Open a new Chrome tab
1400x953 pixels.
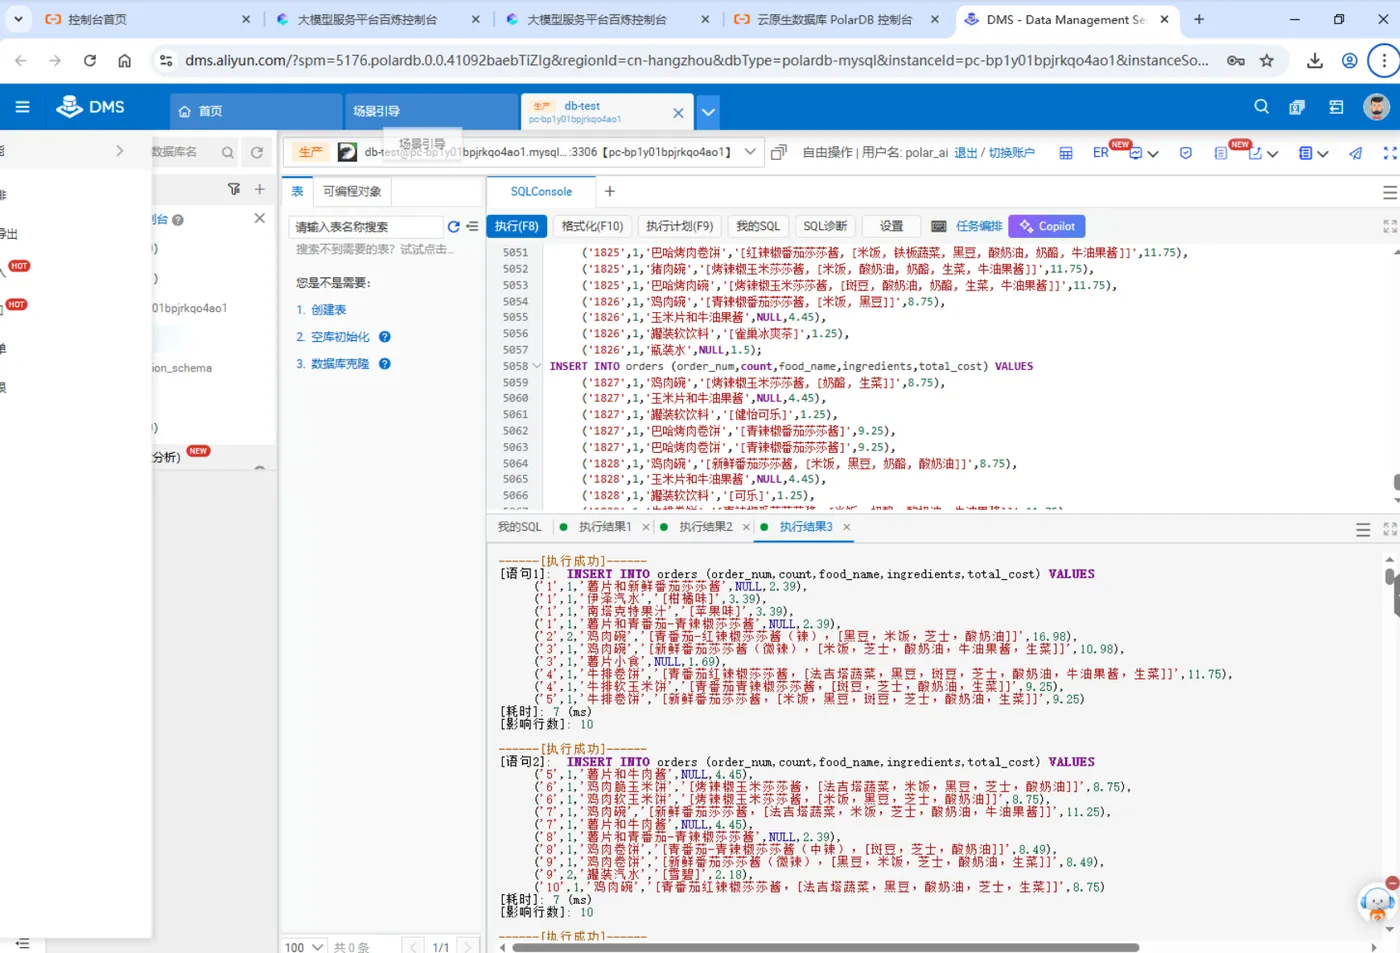[x=1199, y=19]
